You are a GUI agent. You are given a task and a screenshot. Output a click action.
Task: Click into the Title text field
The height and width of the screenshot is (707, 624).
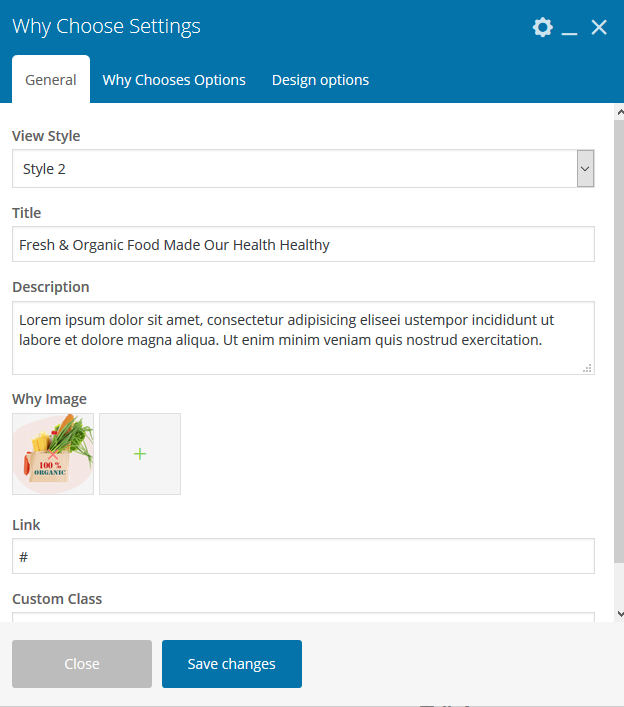(303, 244)
